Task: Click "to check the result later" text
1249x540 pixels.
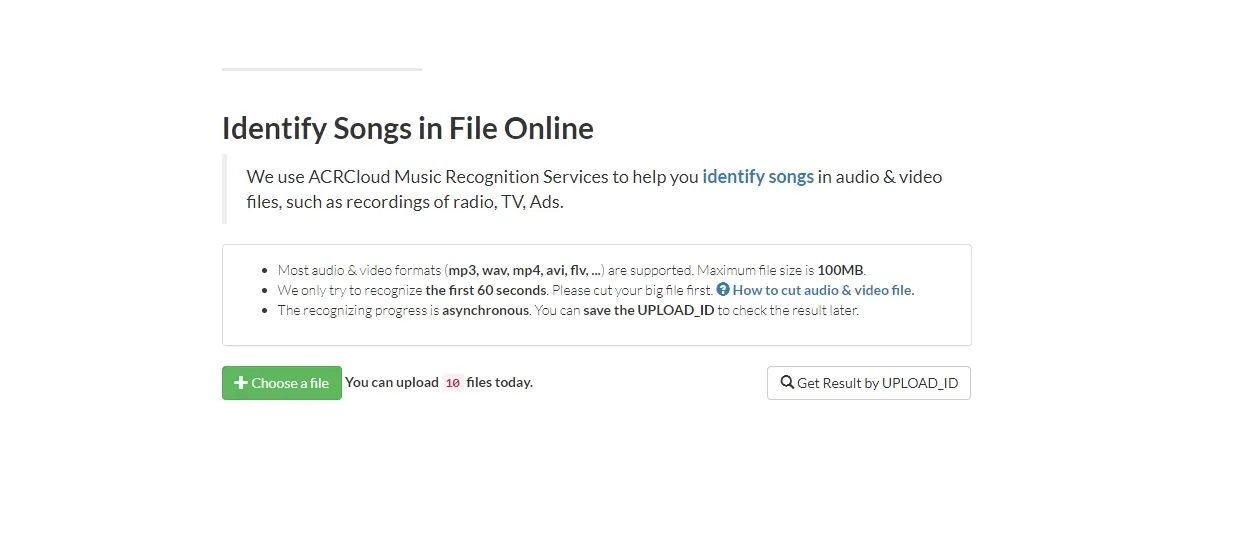Action: (788, 310)
